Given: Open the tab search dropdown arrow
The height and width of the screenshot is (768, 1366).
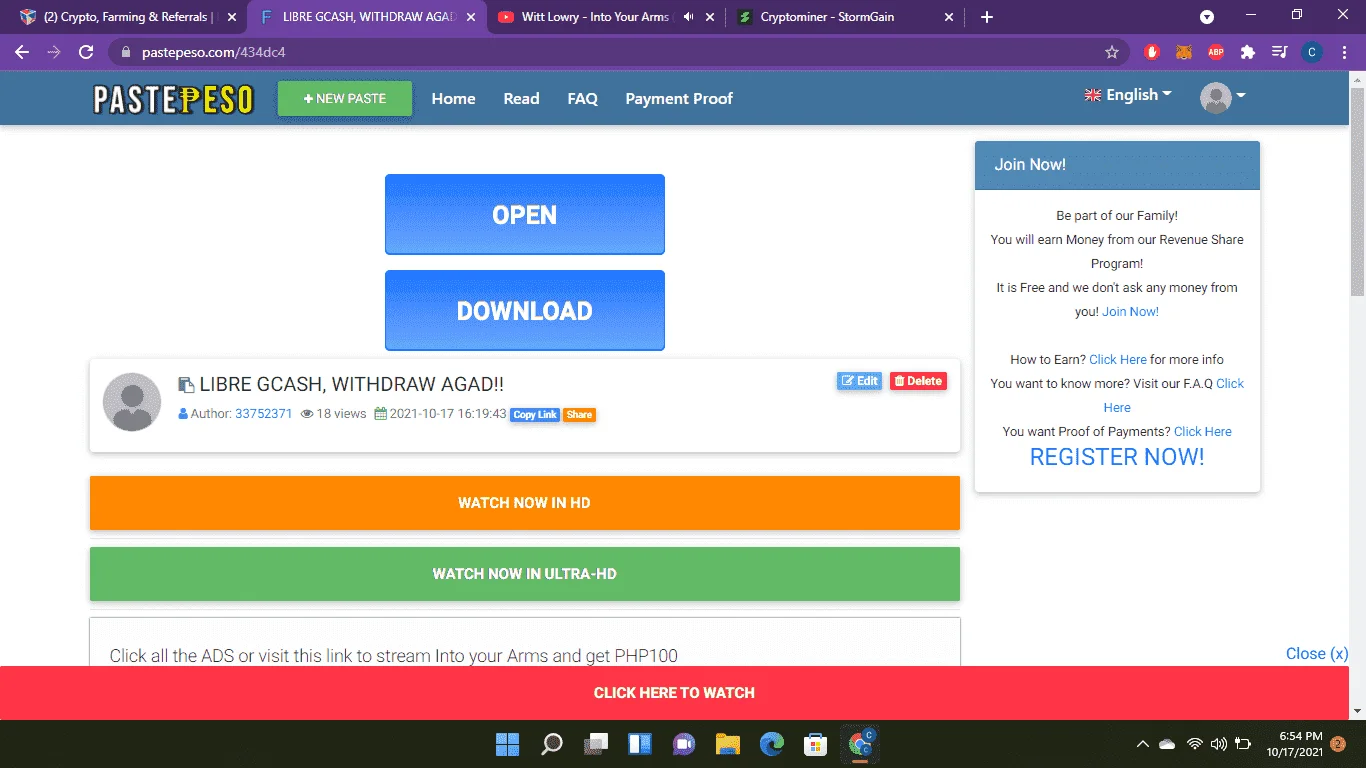Looking at the screenshot, I should [1207, 17].
